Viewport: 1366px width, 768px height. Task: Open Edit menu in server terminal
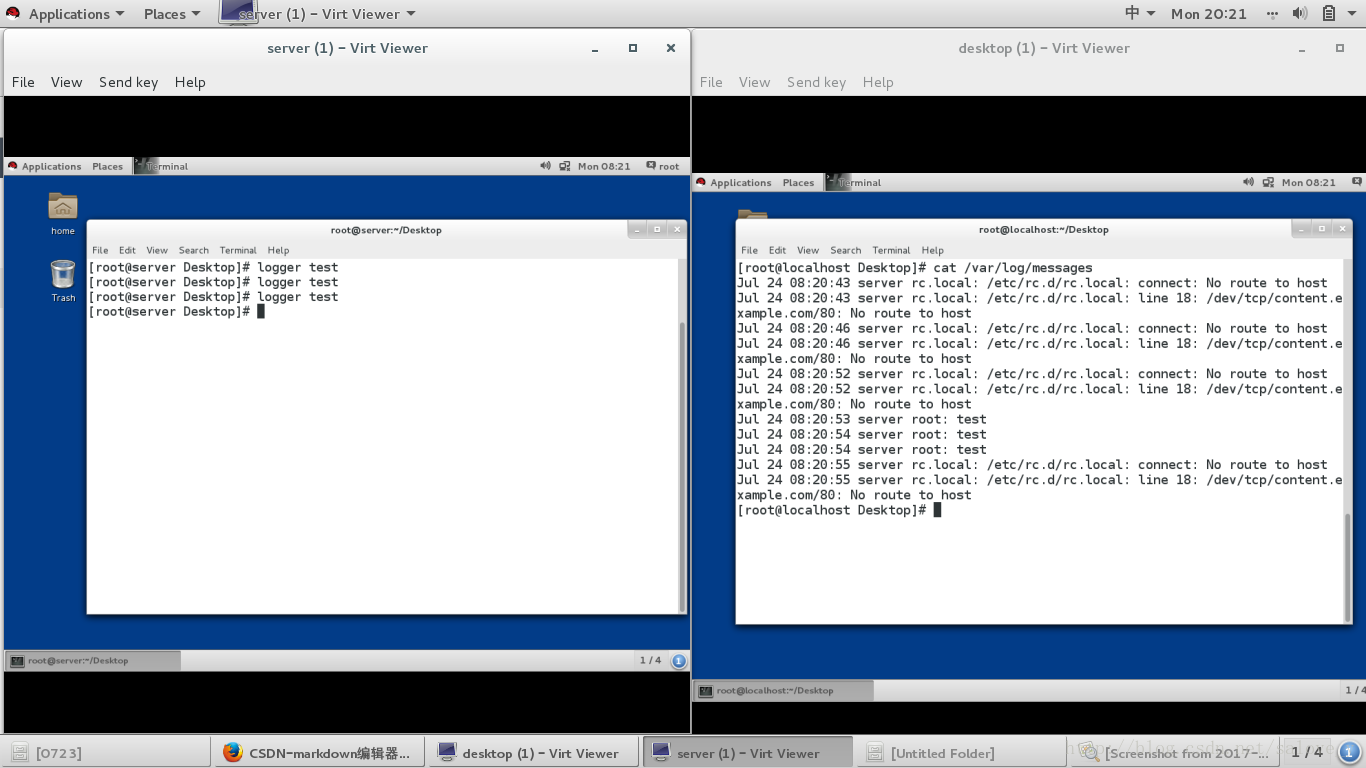(x=127, y=250)
